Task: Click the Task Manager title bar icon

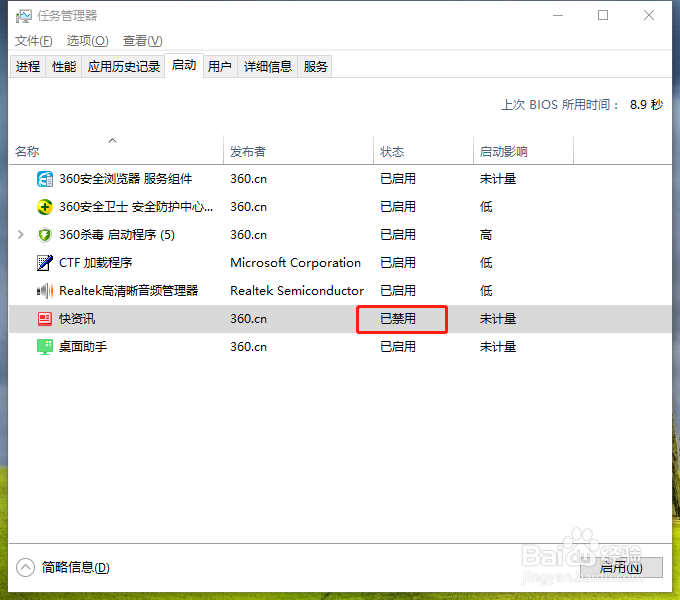Action: pos(23,16)
